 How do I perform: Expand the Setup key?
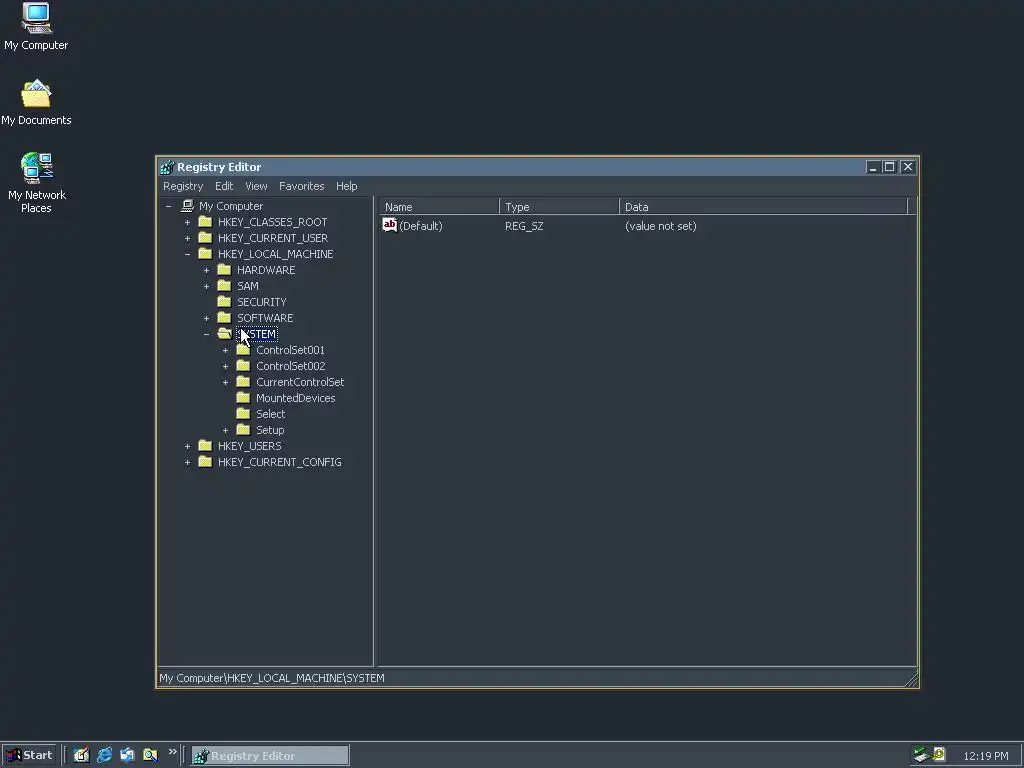225,430
